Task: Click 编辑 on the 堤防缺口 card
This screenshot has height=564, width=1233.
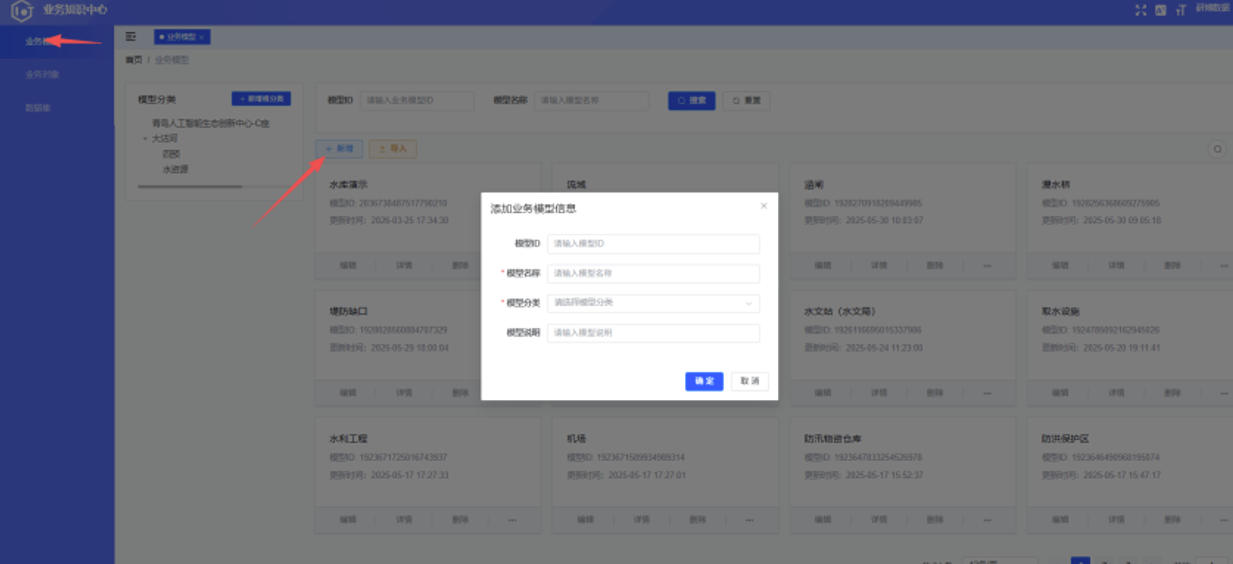Action: pyautogui.click(x=347, y=393)
